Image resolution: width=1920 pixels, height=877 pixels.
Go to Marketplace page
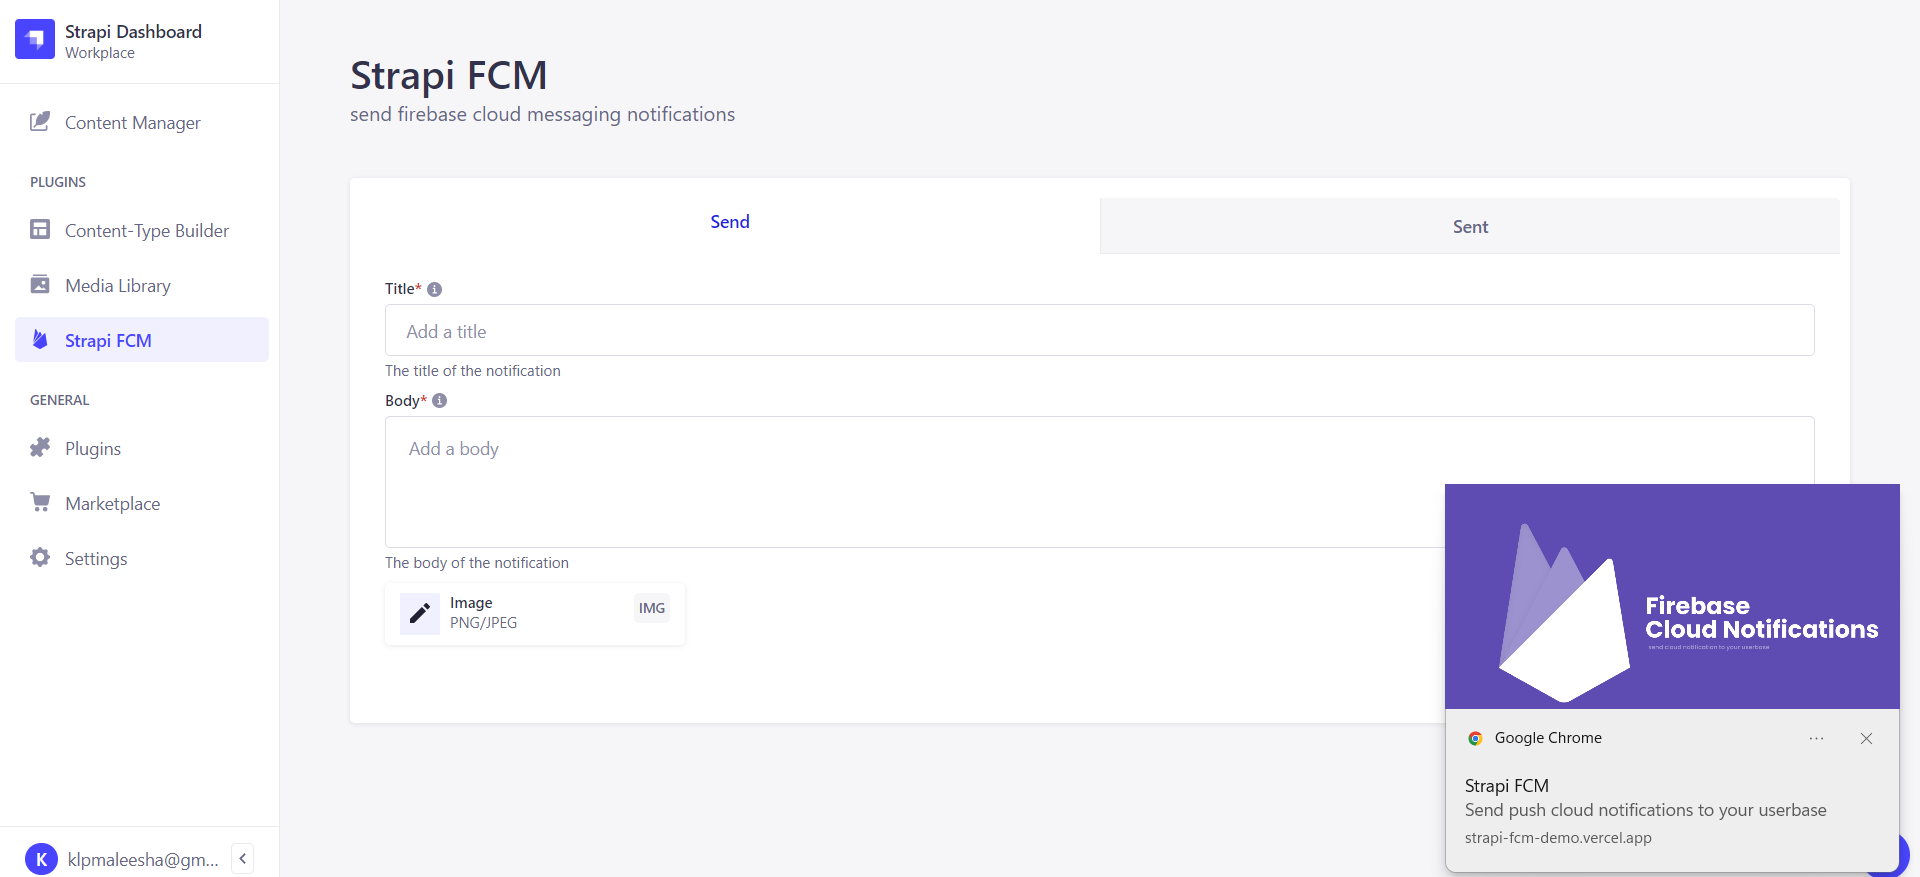pyautogui.click(x=142, y=503)
